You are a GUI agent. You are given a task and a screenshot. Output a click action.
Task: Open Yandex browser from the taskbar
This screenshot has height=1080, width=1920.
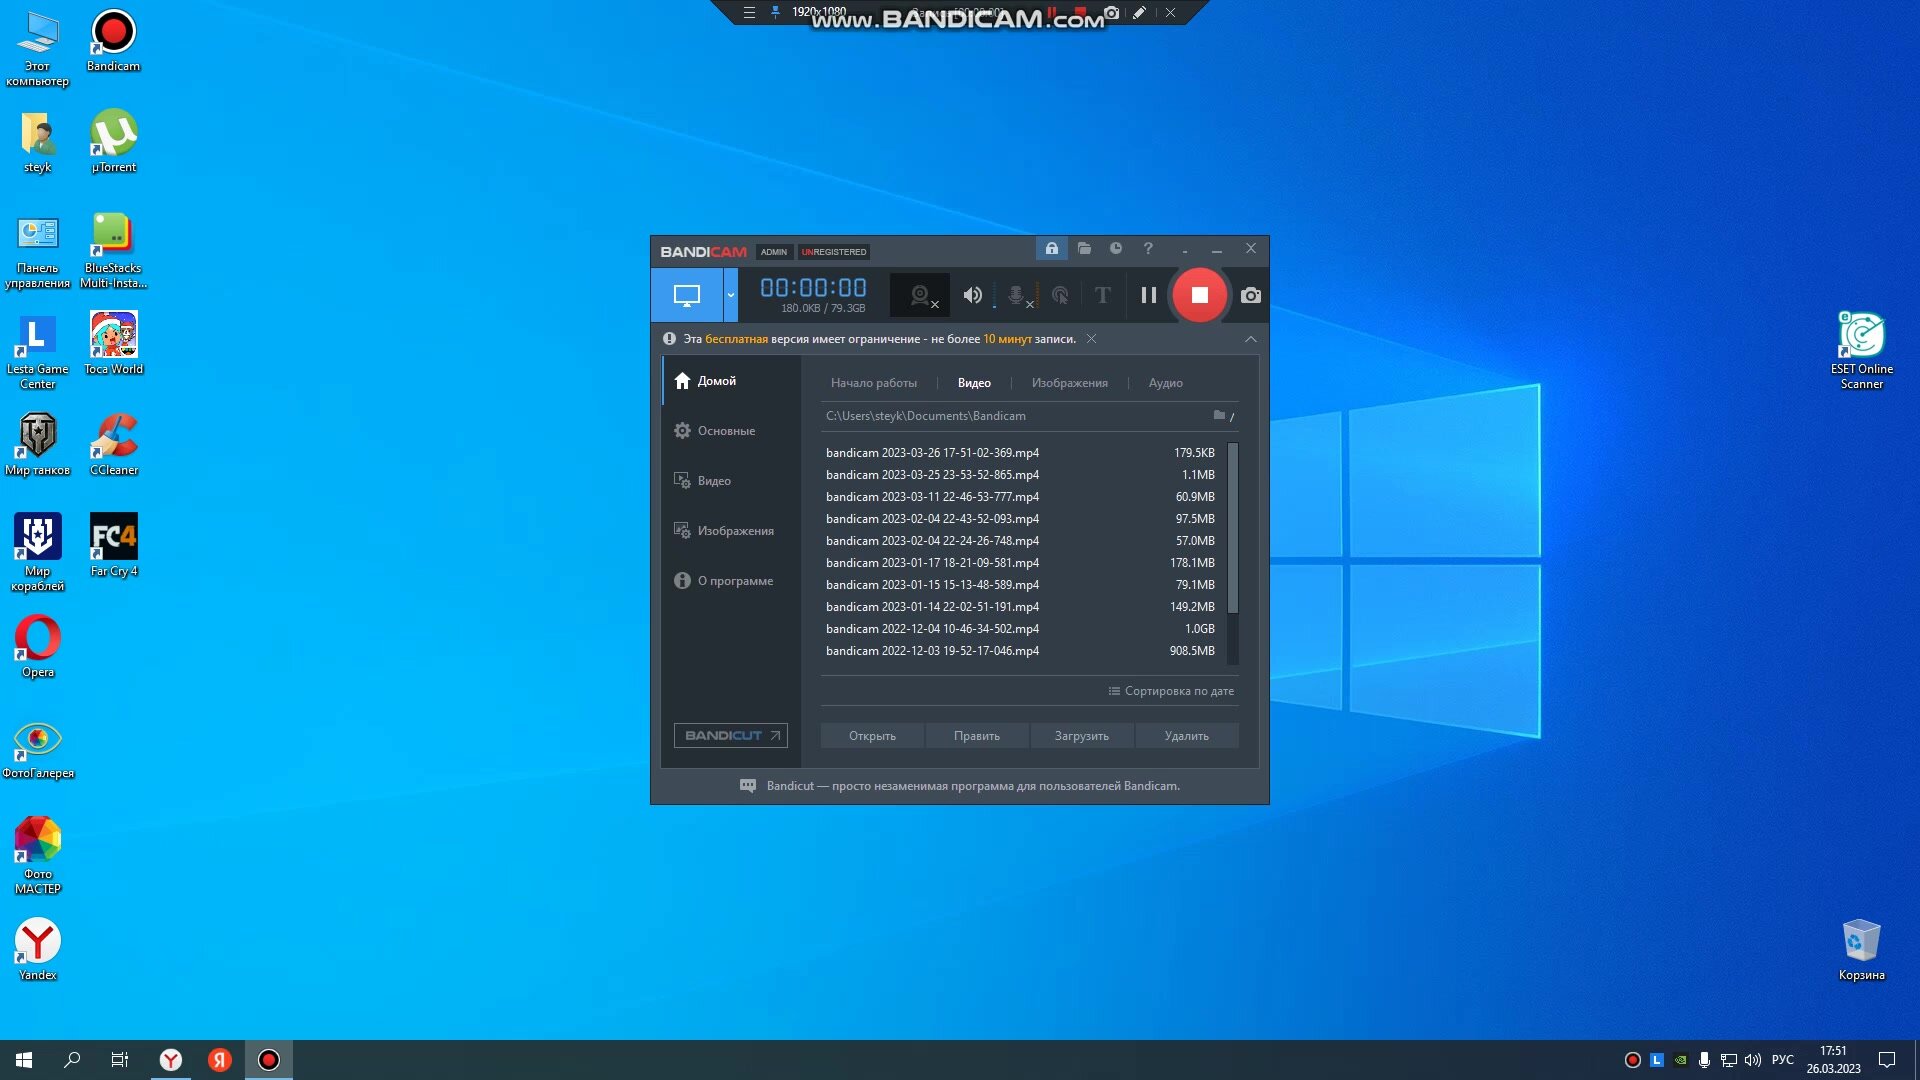pos(171,1060)
